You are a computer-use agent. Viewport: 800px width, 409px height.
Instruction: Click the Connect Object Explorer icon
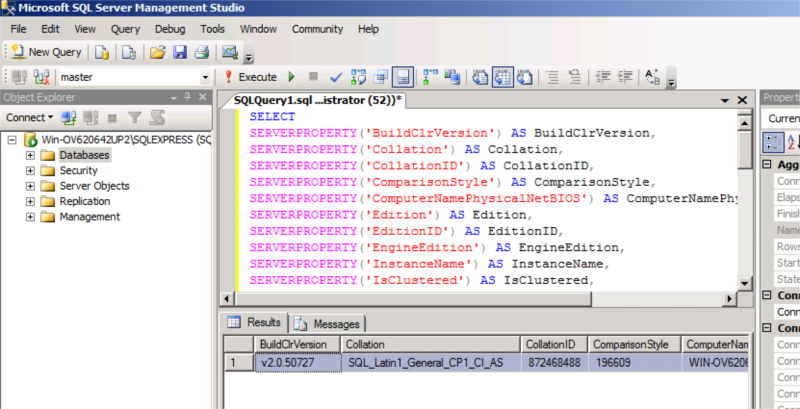tap(68, 117)
